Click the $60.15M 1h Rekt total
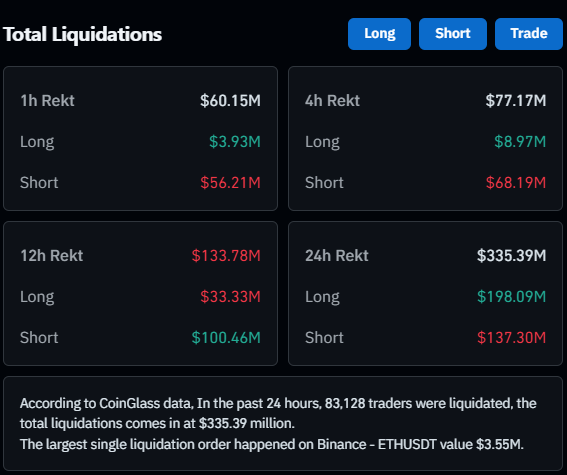The height and width of the screenshot is (475, 567). pyautogui.click(x=230, y=100)
